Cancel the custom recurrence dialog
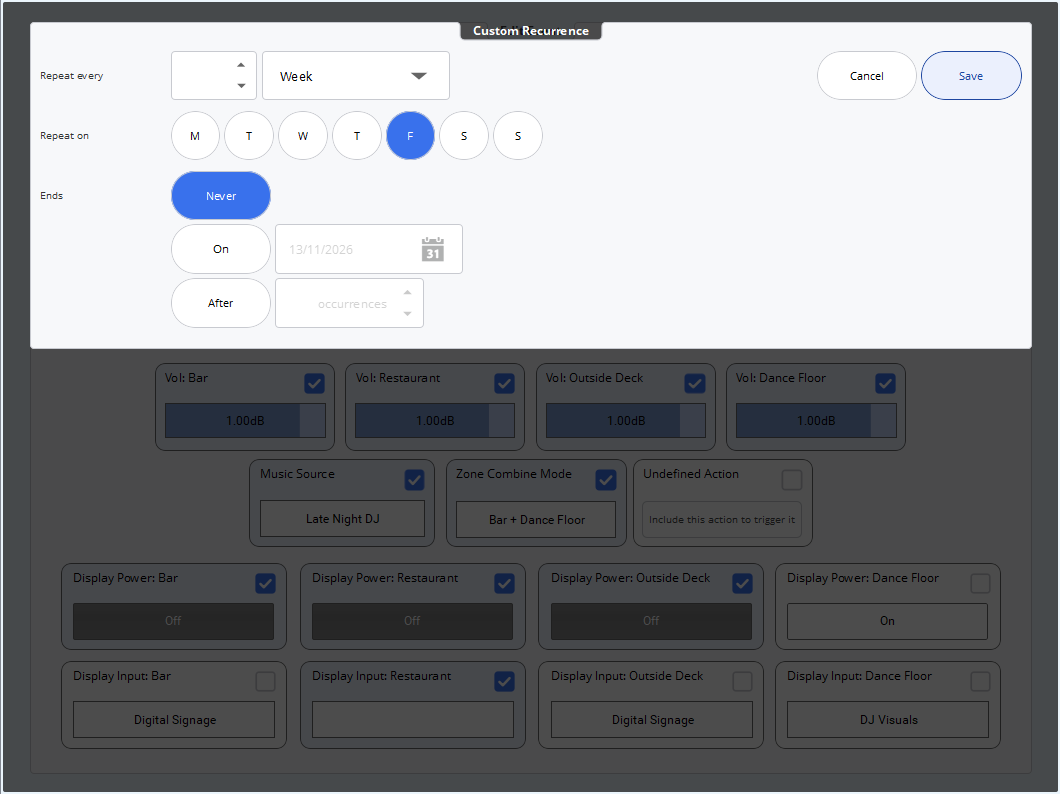This screenshot has height=794, width=1060. (867, 76)
